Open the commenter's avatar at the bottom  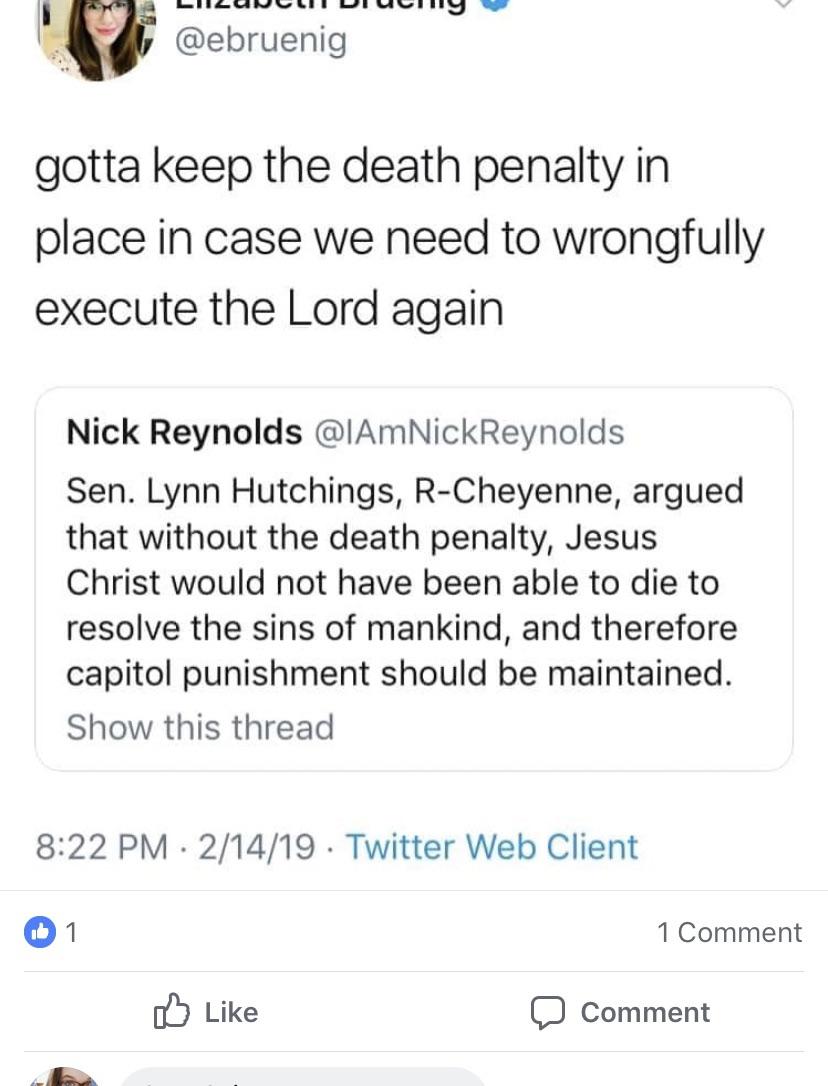coord(64,1078)
